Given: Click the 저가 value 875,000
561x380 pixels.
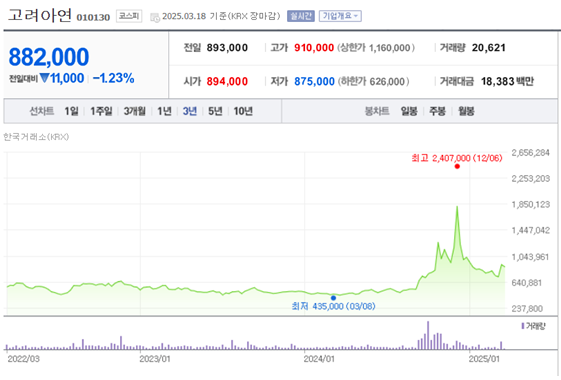Looking at the screenshot, I should pos(314,82).
